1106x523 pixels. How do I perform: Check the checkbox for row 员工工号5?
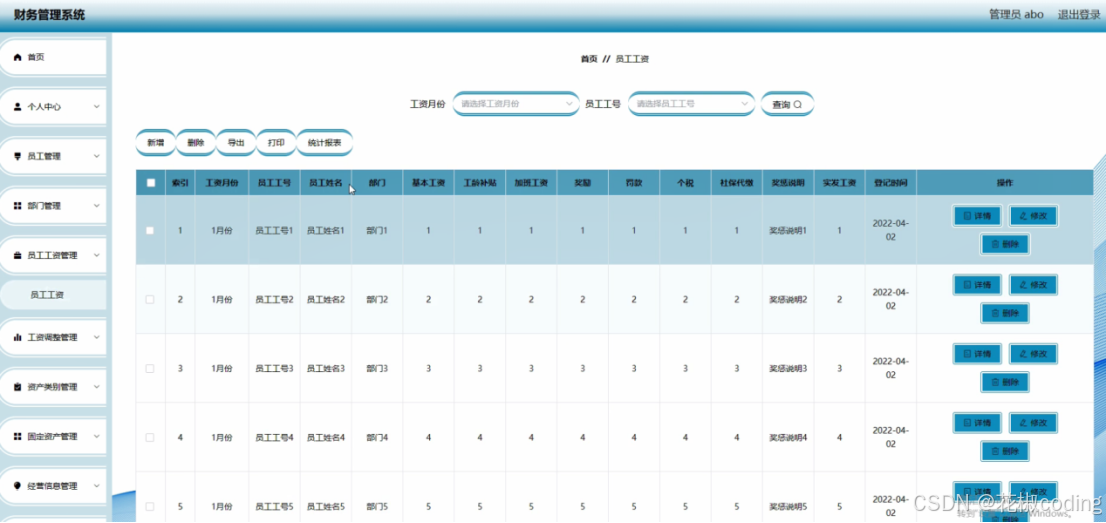pyautogui.click(x=150, y=506)
